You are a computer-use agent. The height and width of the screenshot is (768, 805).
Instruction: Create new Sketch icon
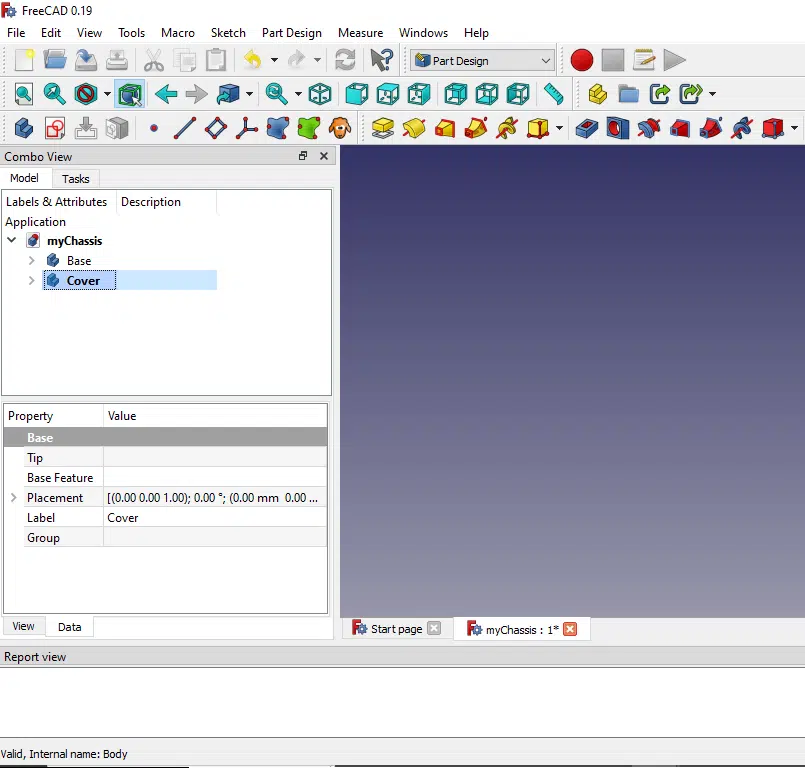click(55, 128)
